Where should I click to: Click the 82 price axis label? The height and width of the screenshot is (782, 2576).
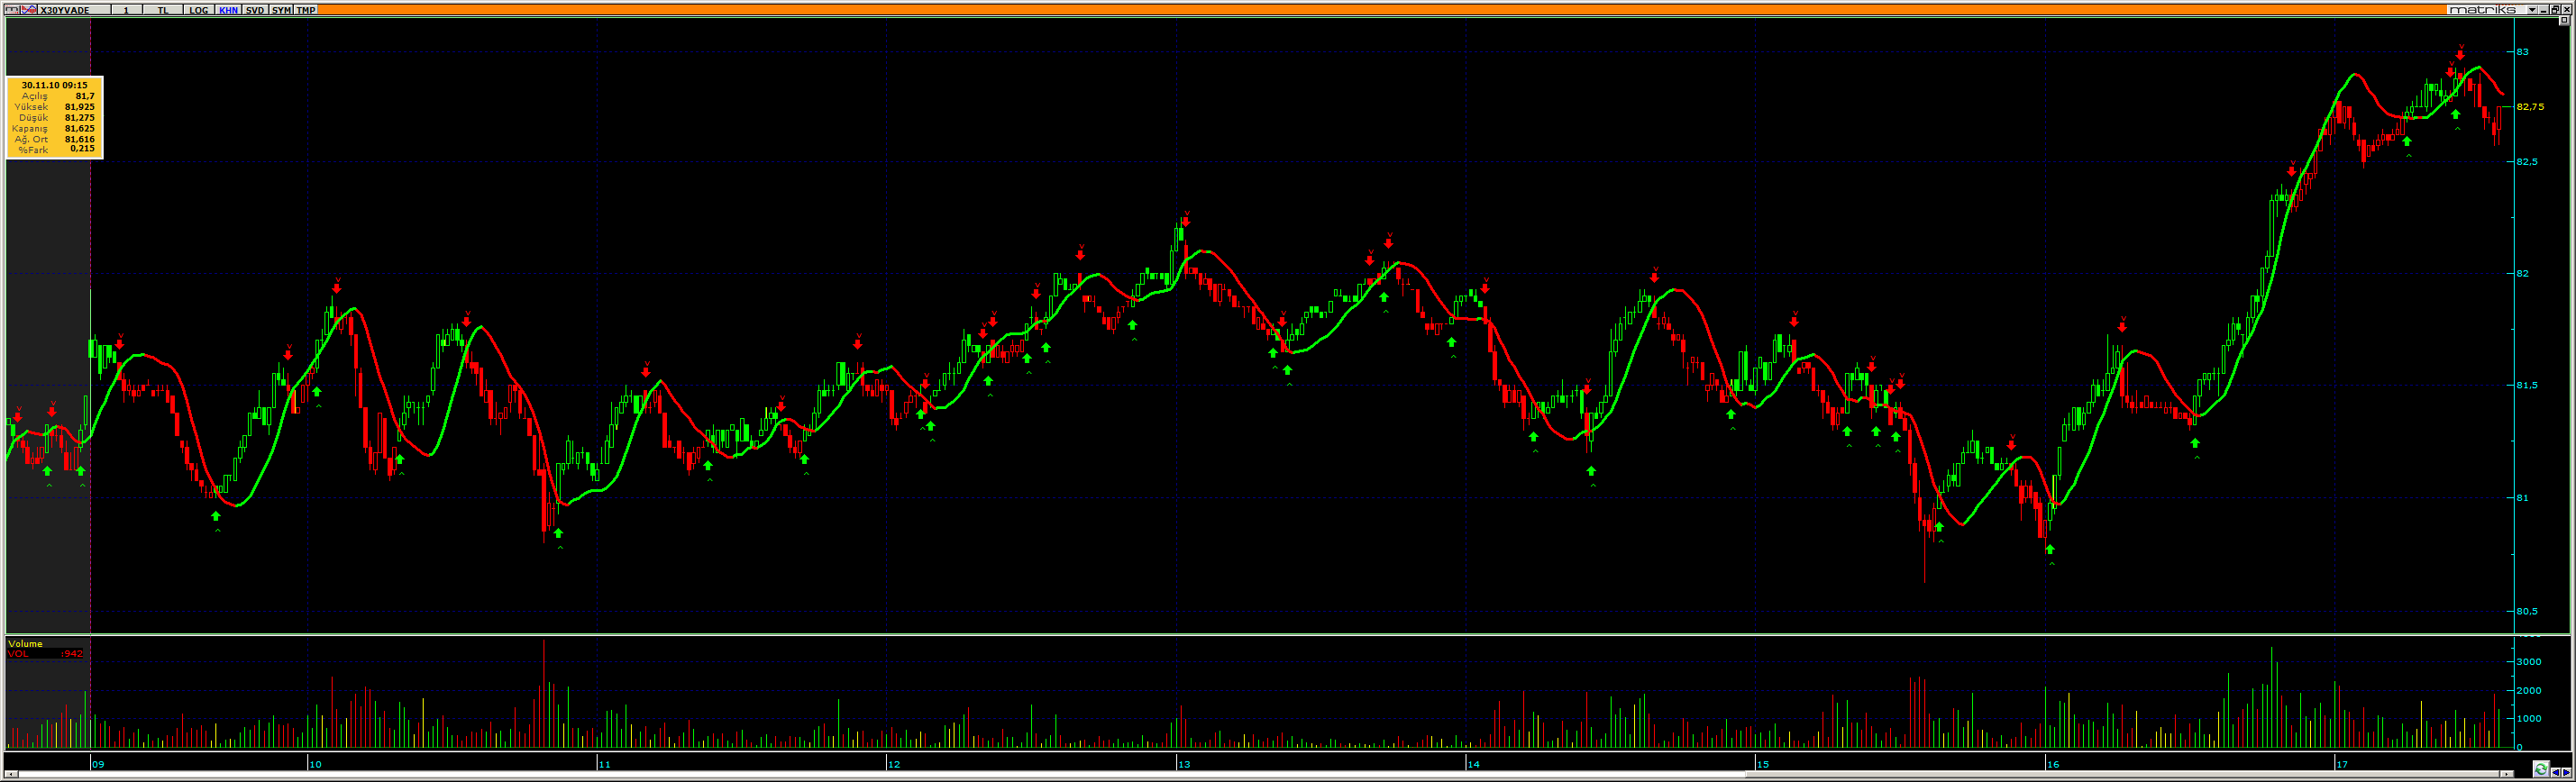point(2522,273)
